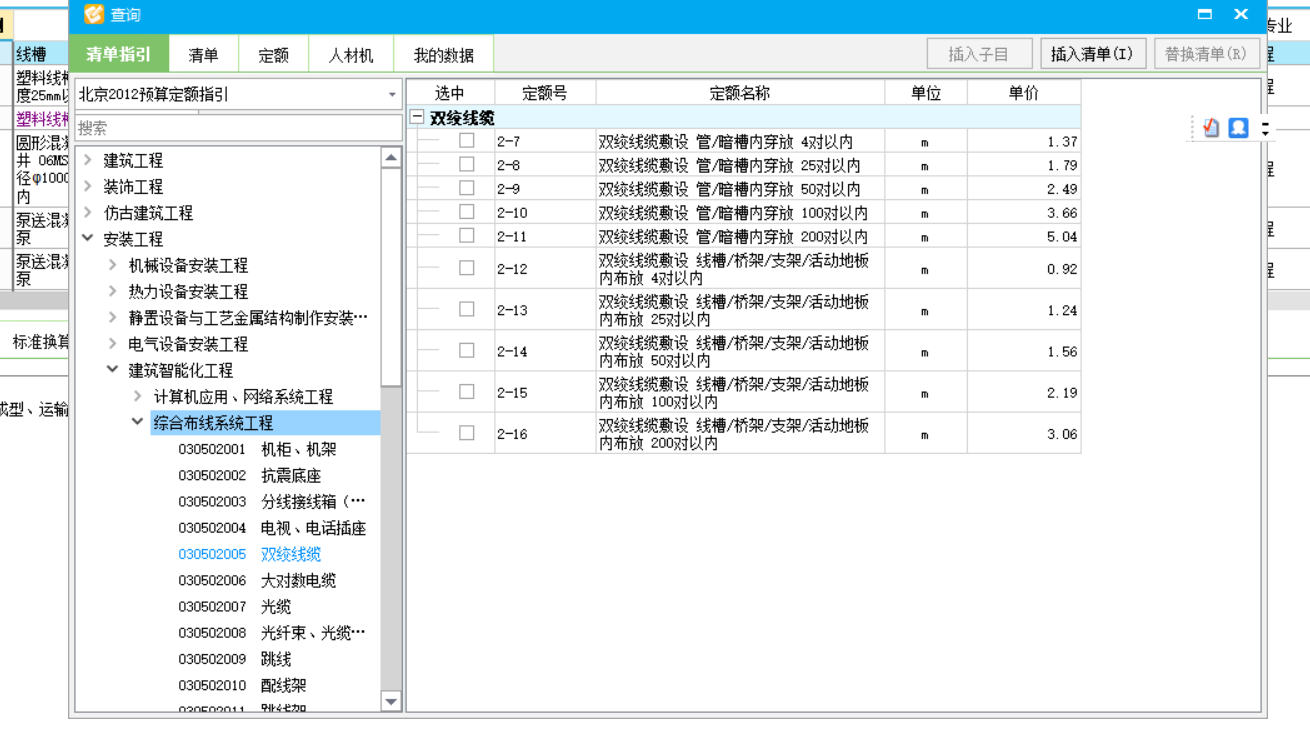Image resolution: width=1310 pixels, height=756 pixels.
Task: Tick the checkbox for quota 2-14
Action: (x=467, y=350)
